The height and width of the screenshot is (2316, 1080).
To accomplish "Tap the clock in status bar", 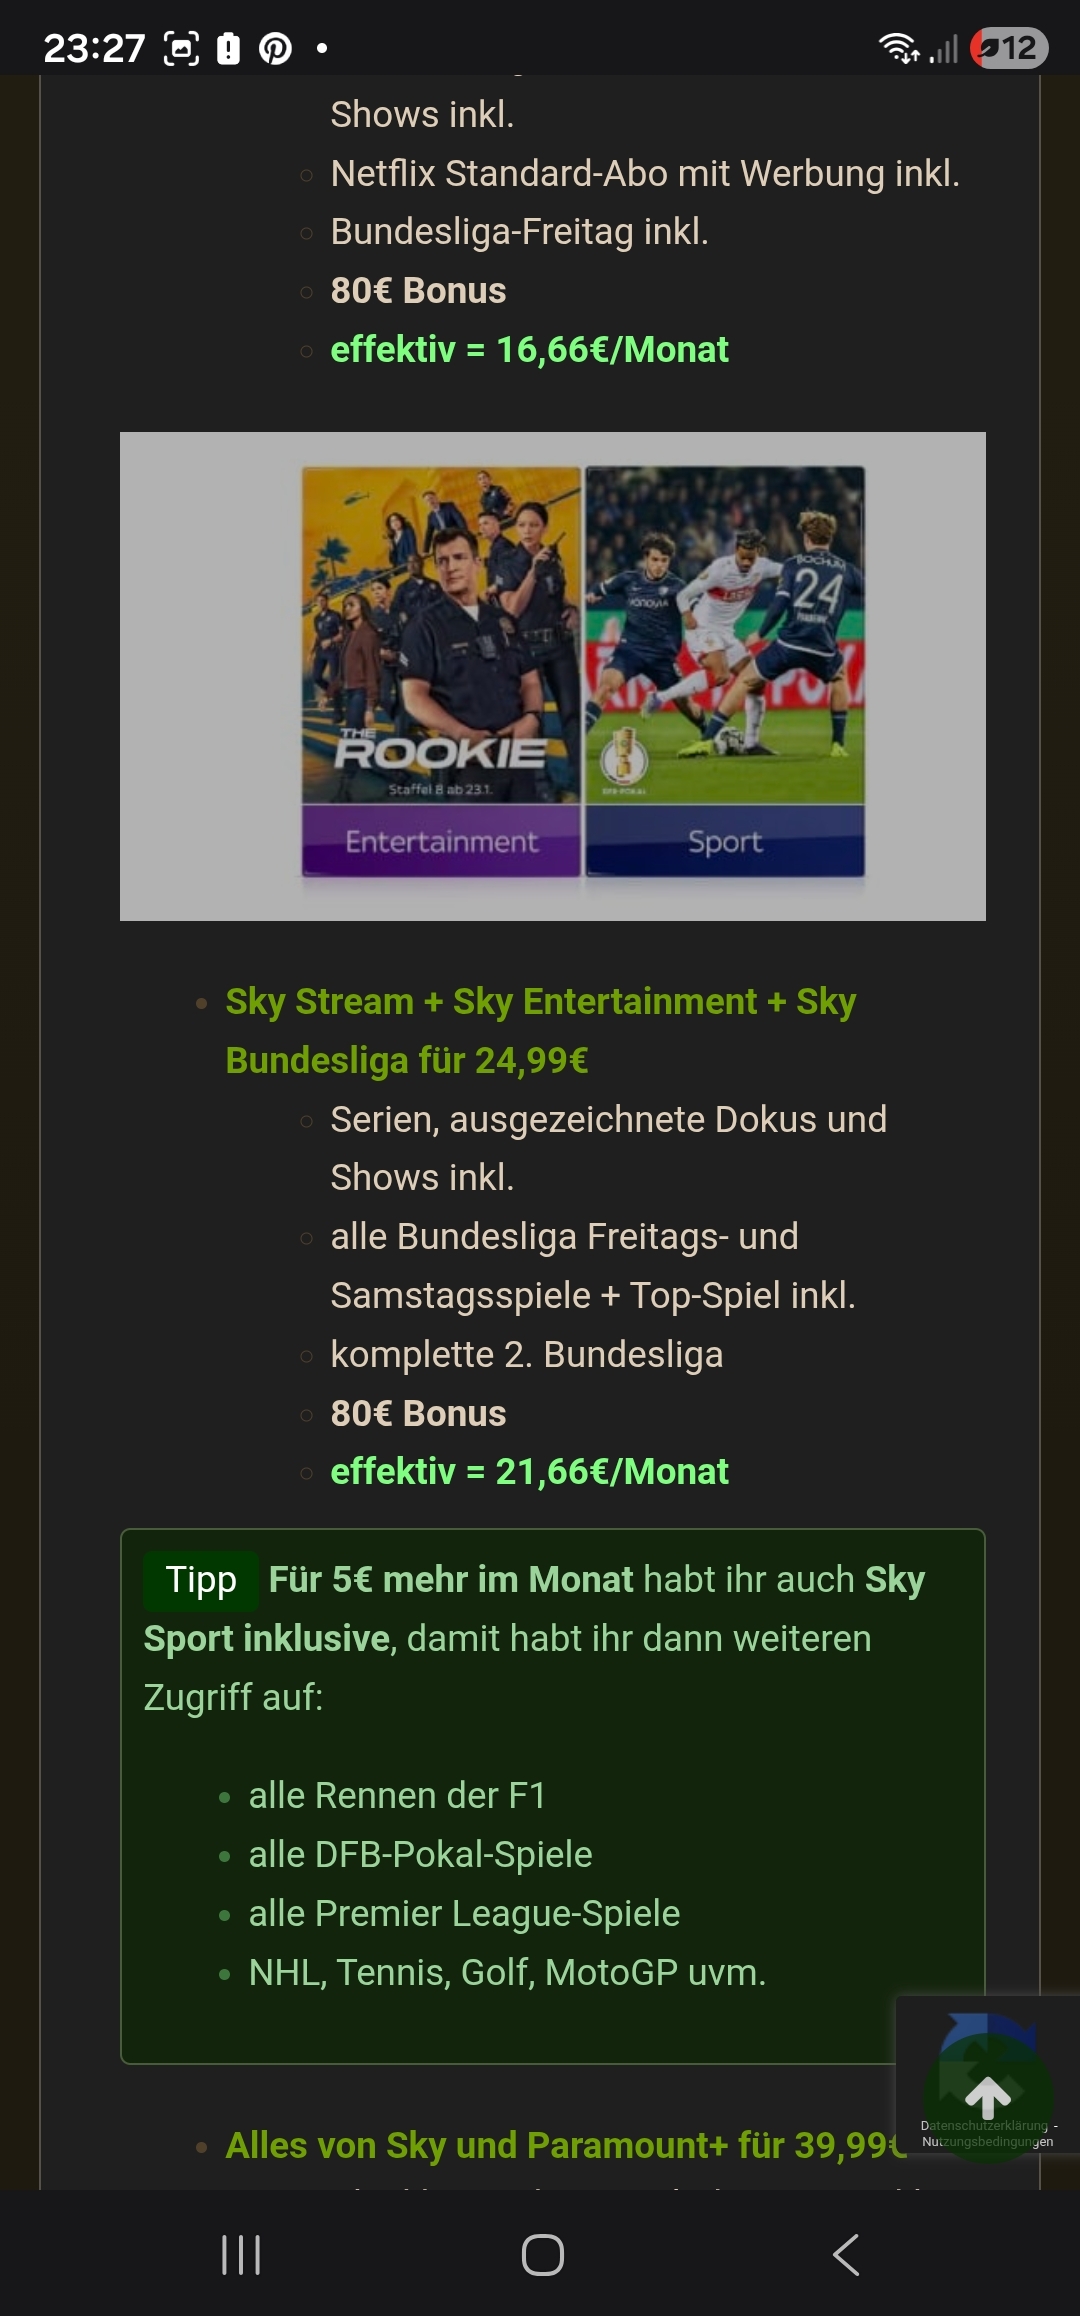I will click(x=95, y=48).
